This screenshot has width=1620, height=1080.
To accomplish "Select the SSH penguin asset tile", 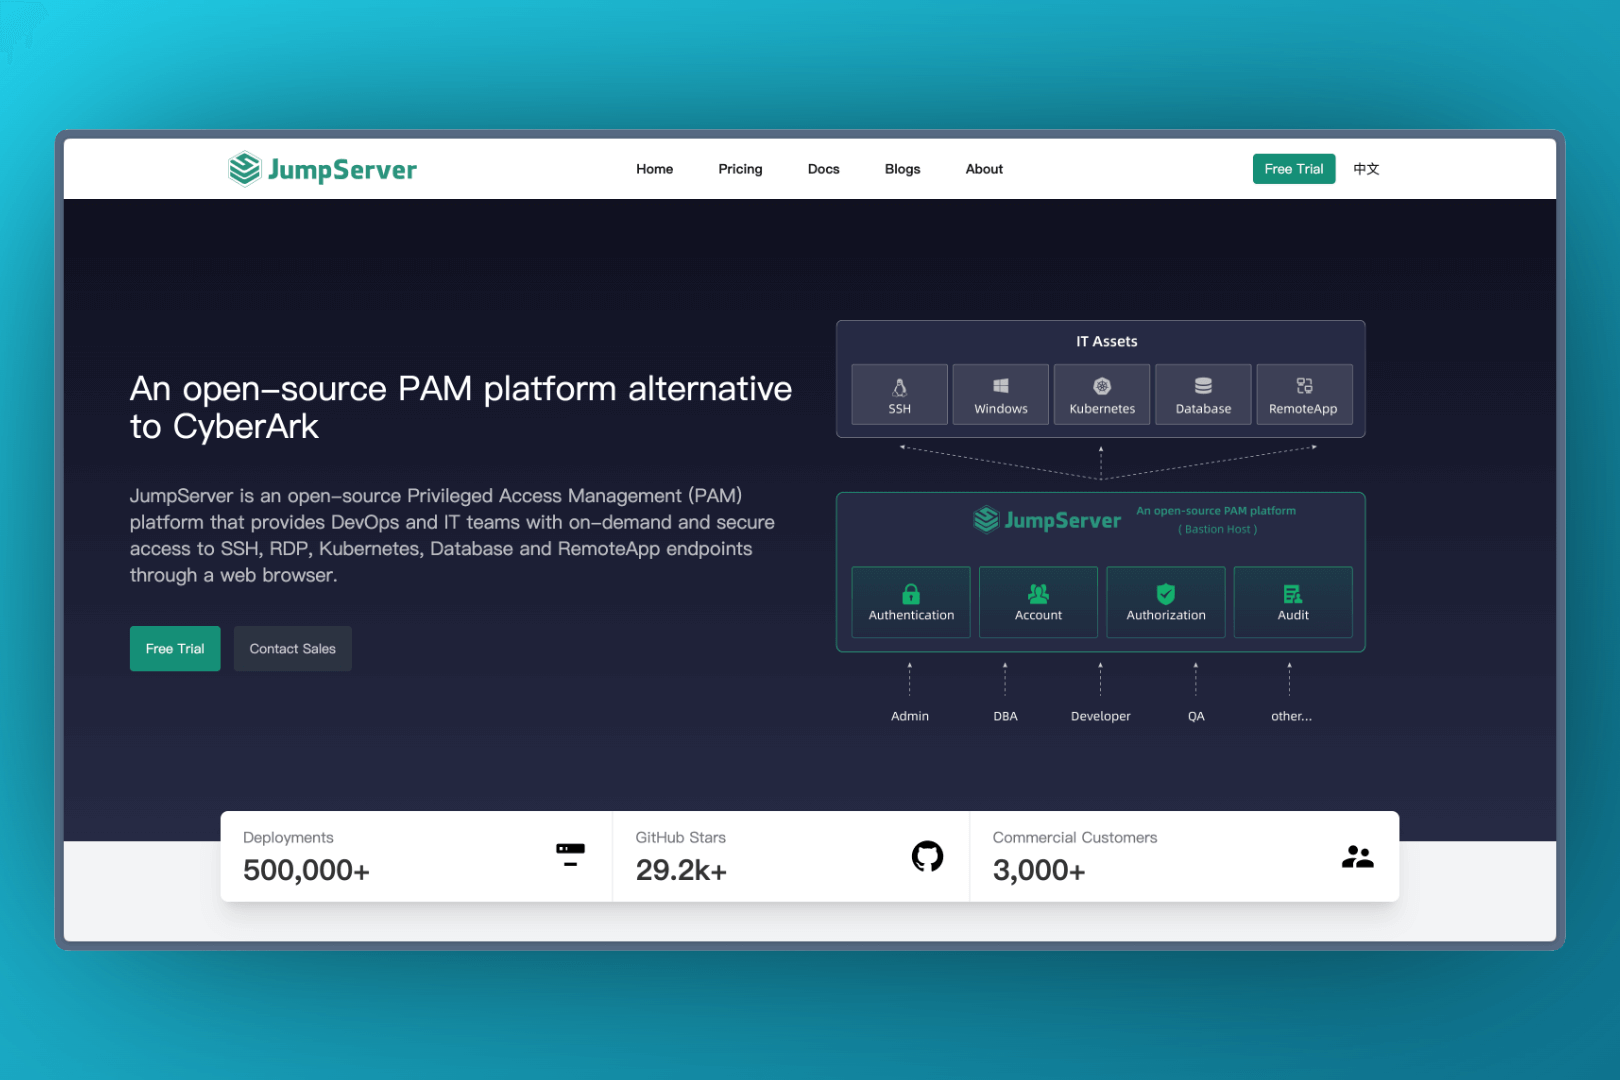I will 899,394.
